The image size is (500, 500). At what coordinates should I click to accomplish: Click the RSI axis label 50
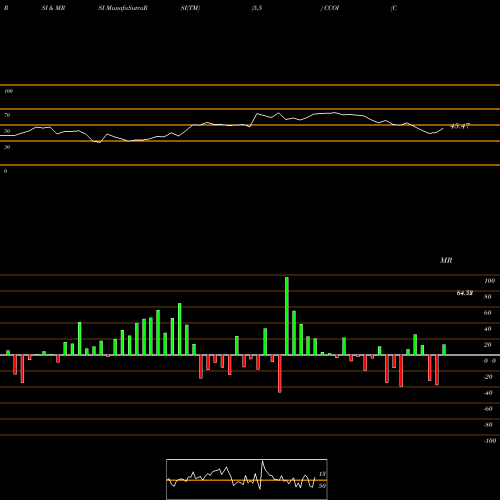coord(7,131)
